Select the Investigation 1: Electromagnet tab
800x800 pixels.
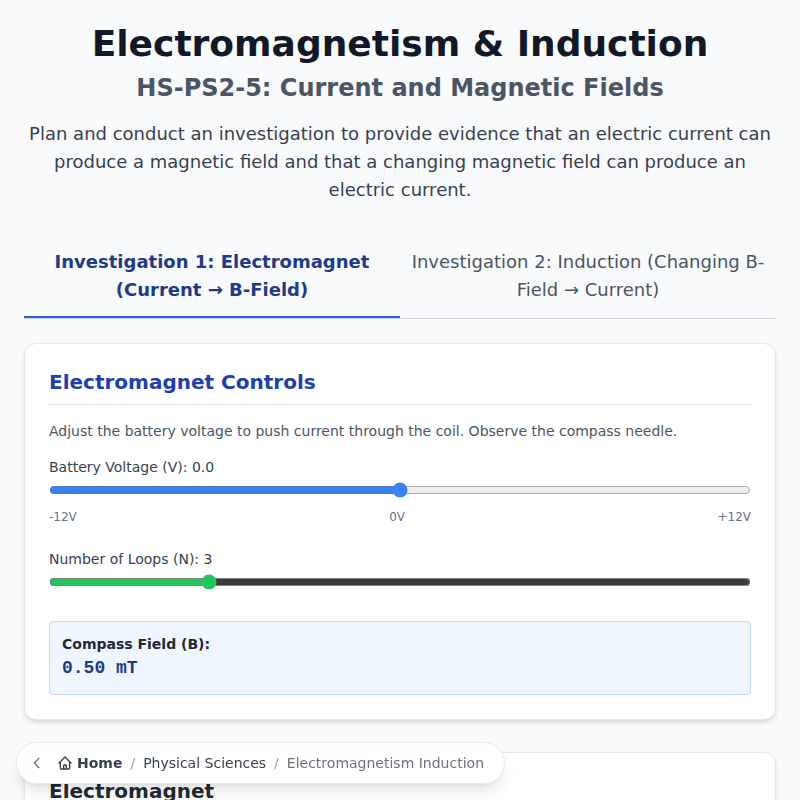click(x=211, y=275)
